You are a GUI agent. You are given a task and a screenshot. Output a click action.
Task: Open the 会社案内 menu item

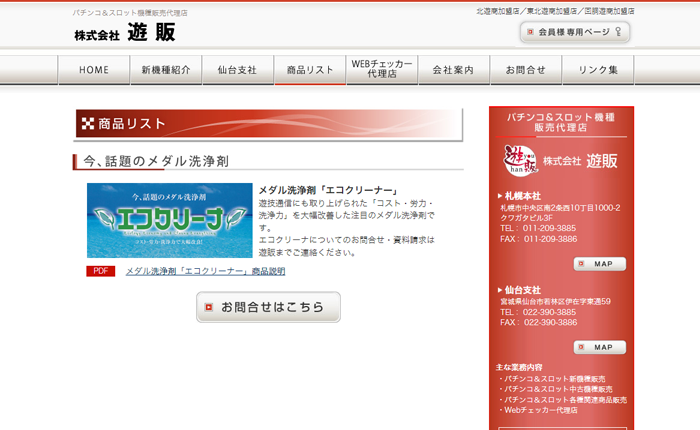pyautogui.click(x=454, y=70)
